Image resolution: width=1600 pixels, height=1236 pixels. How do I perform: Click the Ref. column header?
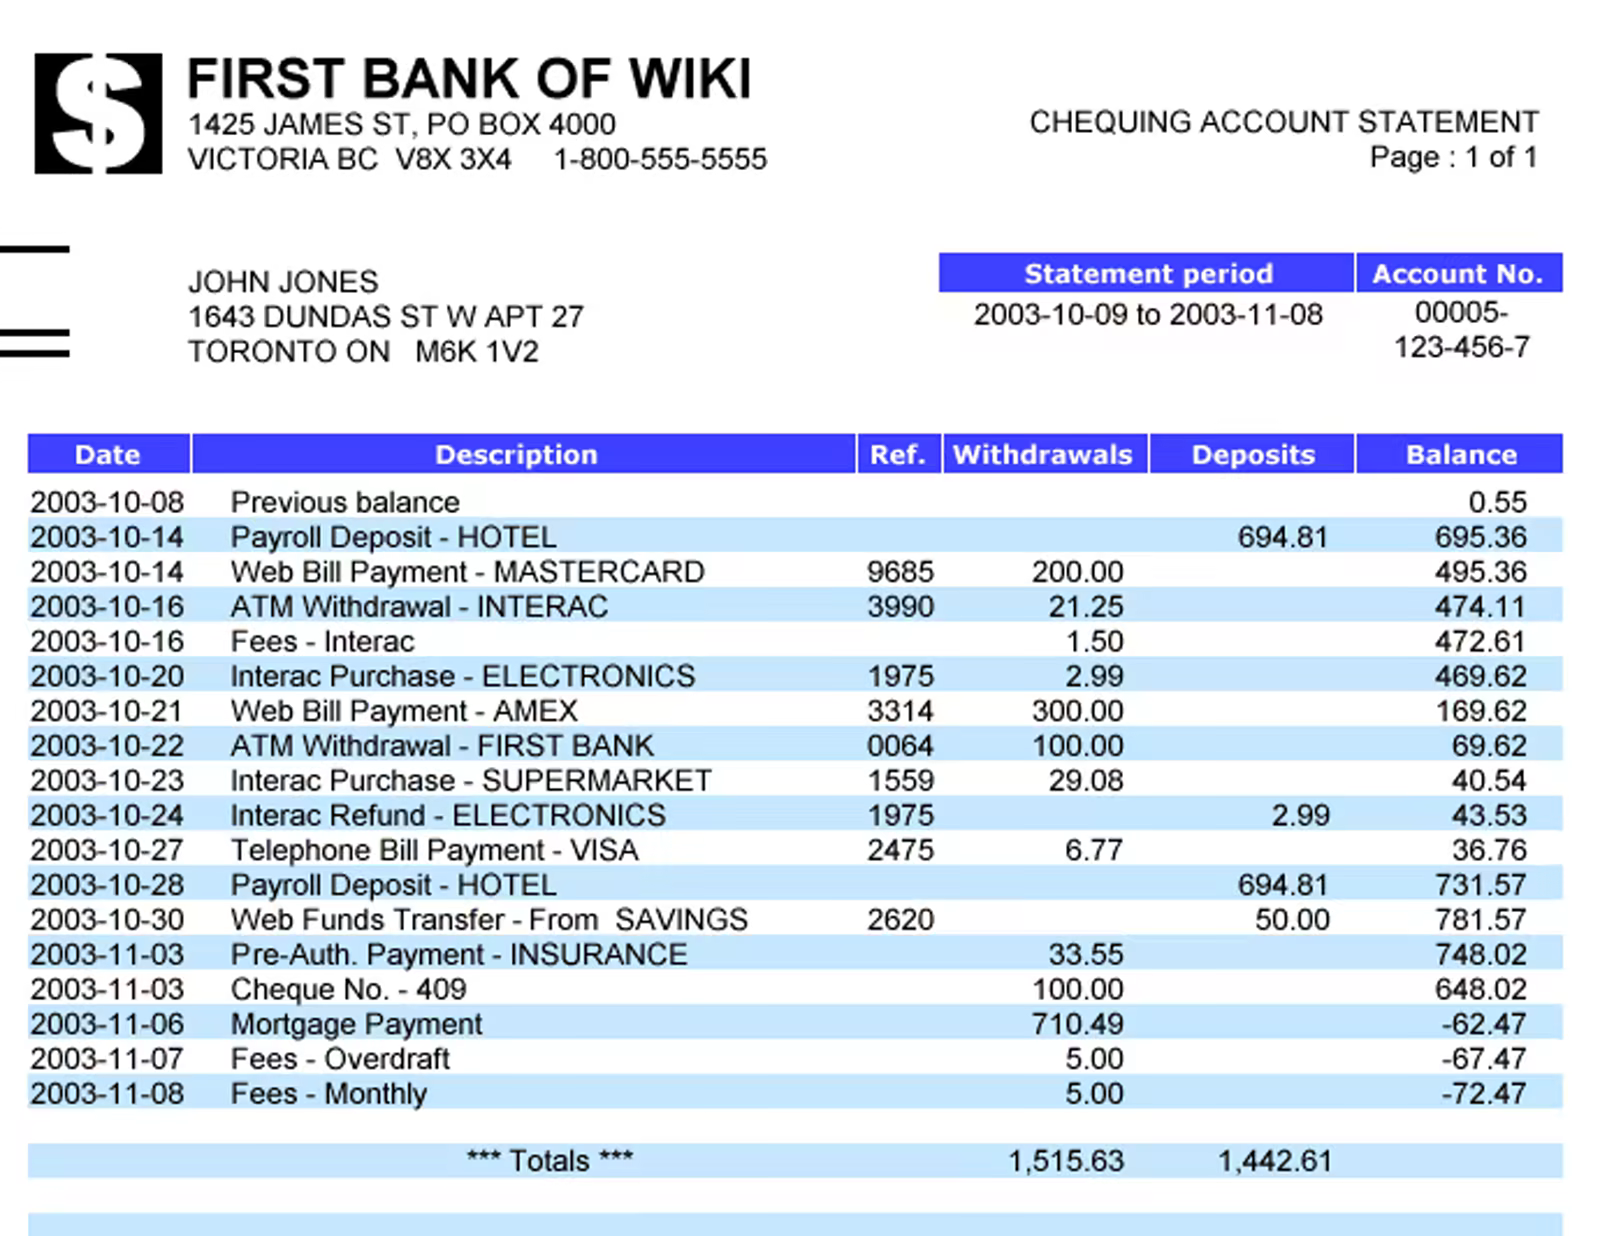897,454
